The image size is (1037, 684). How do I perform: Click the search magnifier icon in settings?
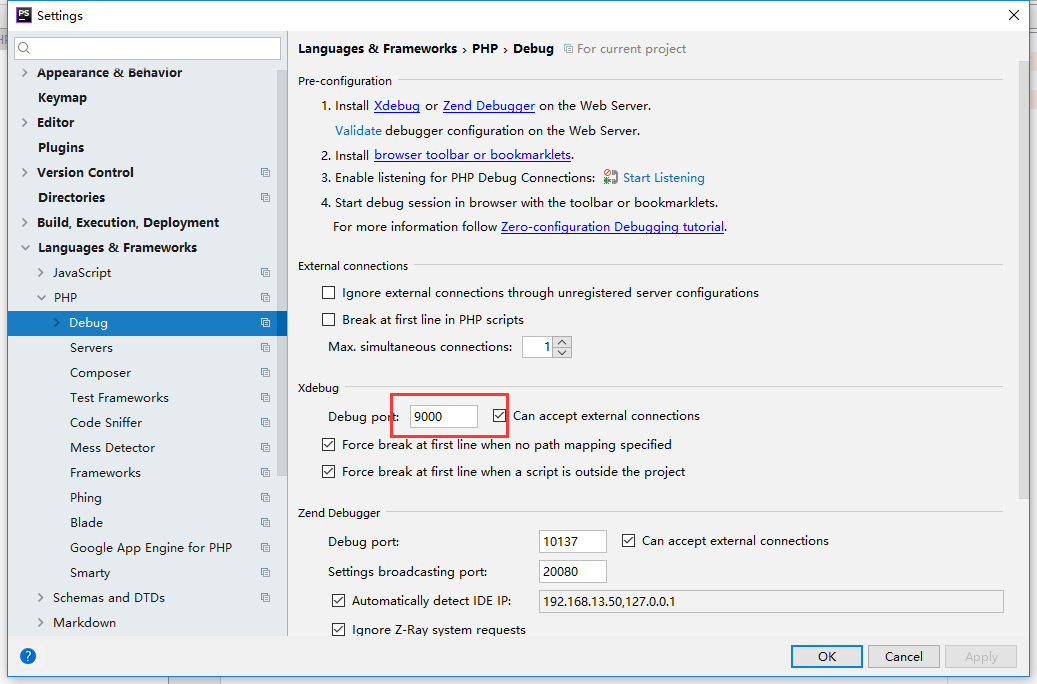pyautogui.click(x=25, y=48)
